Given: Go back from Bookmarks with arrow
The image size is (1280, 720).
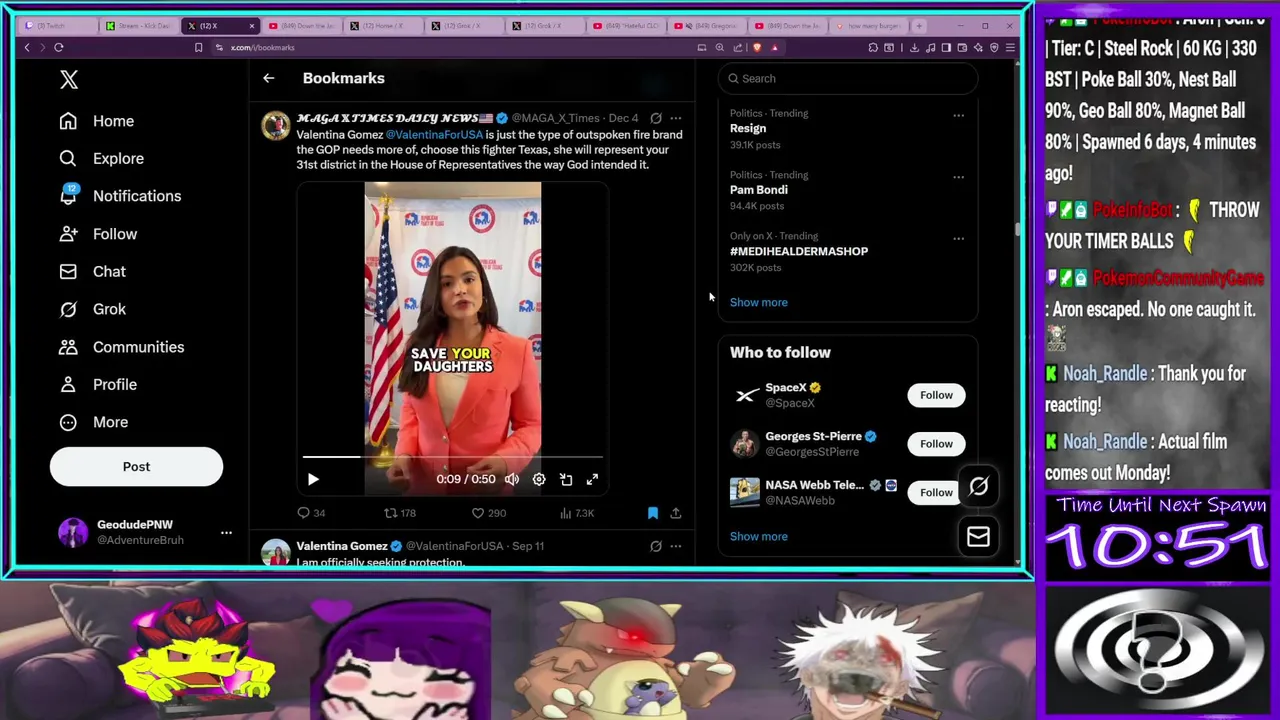Looking at the screenshot, I should (268, 78).
